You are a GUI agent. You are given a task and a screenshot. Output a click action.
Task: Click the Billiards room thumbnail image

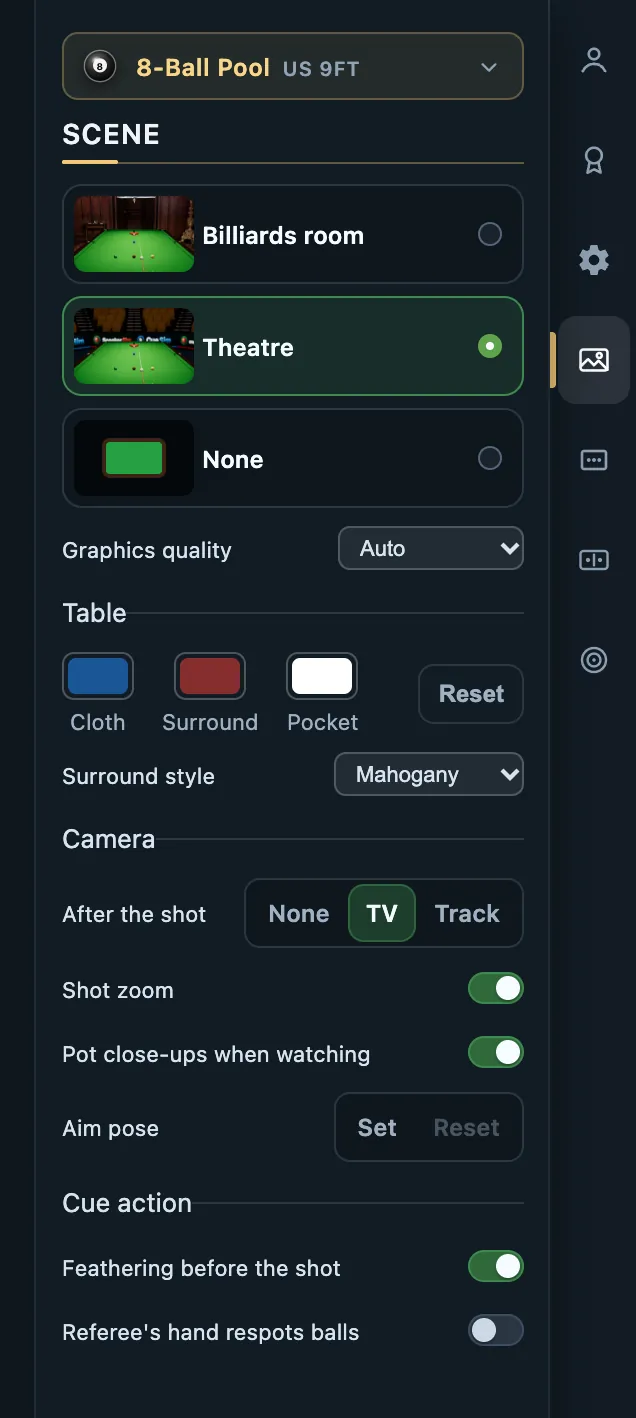pyautogui.click(x=134, y=234)
